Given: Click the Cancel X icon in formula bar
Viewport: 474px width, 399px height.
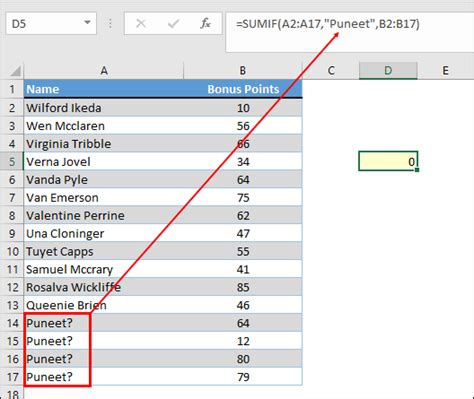Looking at the screenshot, I should (x=141, y=24).
